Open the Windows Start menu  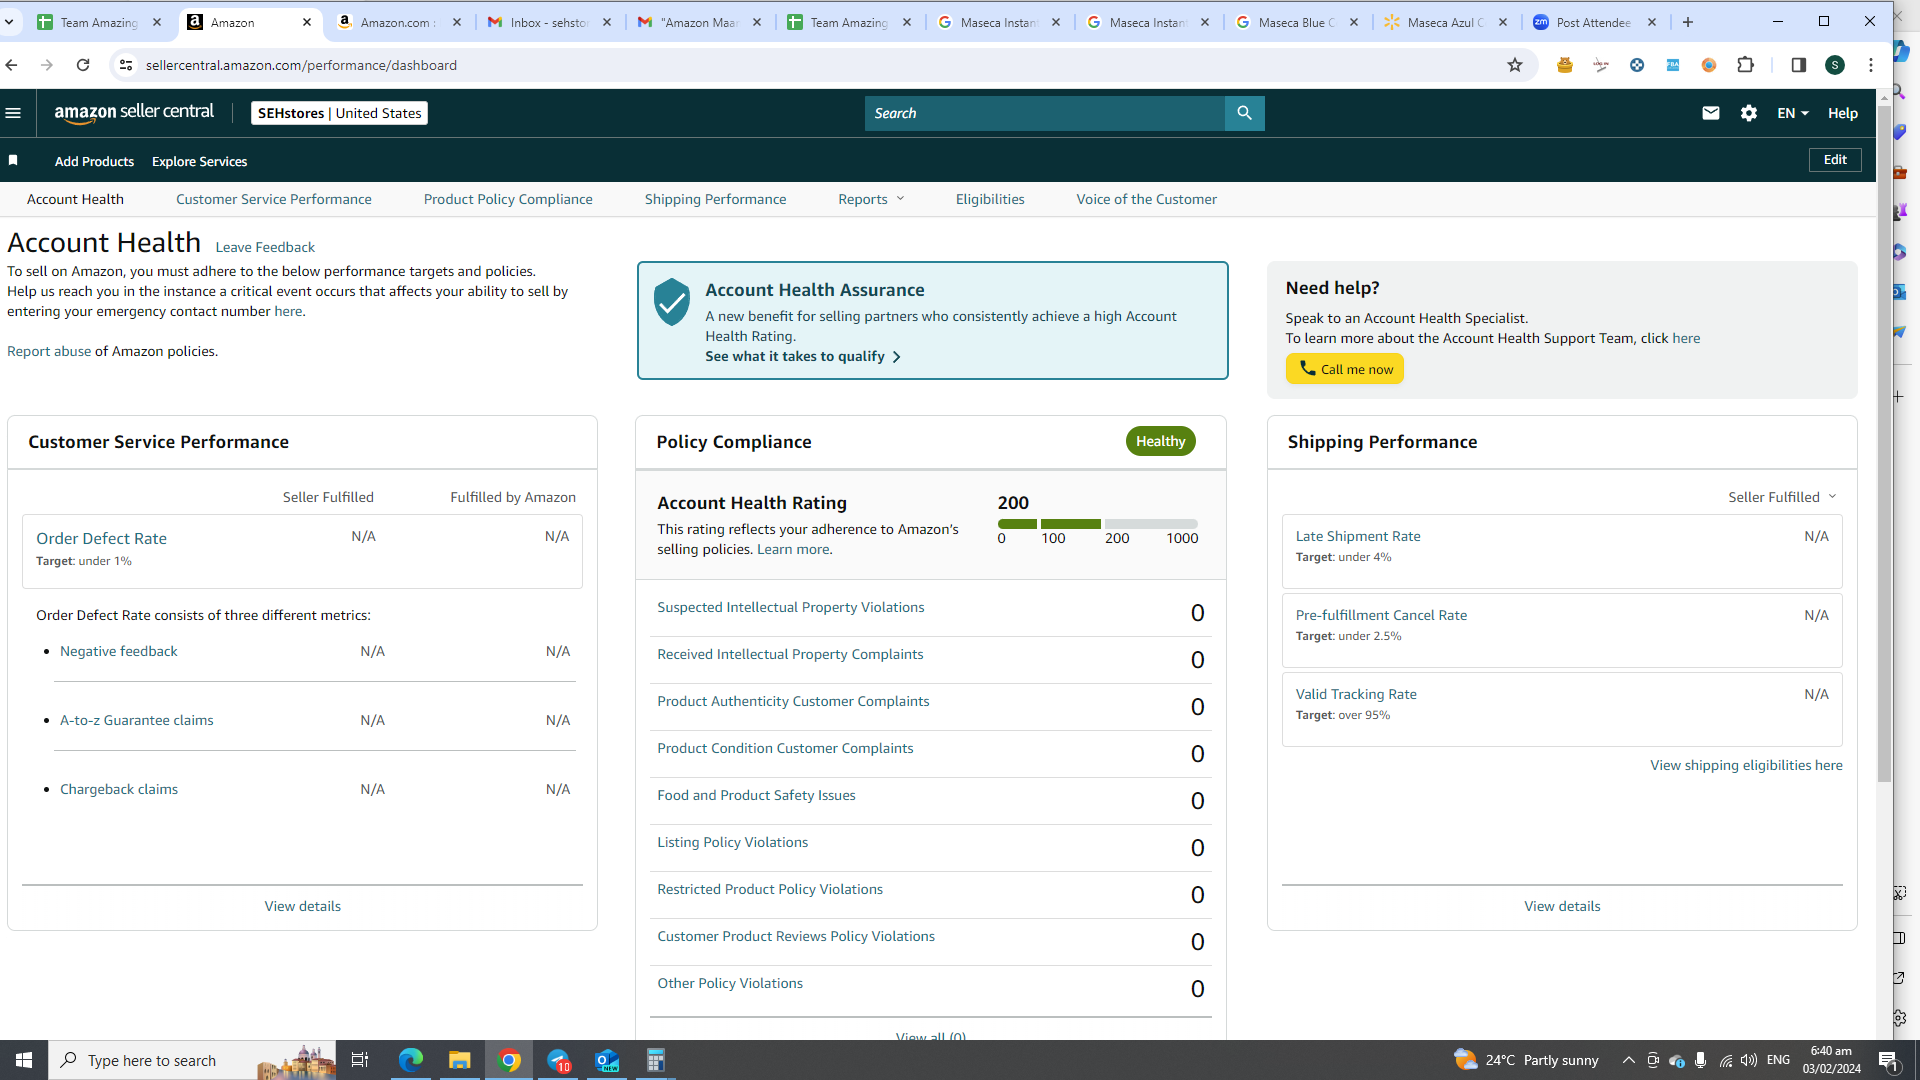24,1060
